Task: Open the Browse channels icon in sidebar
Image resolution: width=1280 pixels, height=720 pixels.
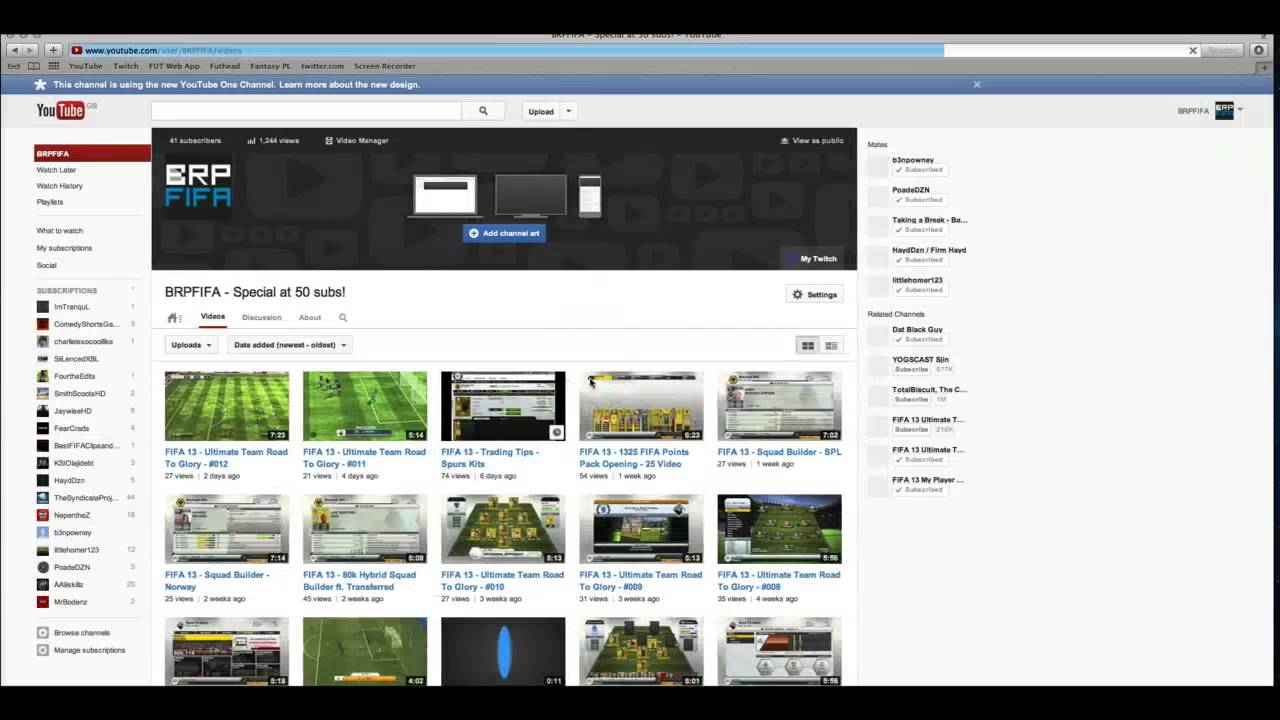Action: tap(43, 633)
